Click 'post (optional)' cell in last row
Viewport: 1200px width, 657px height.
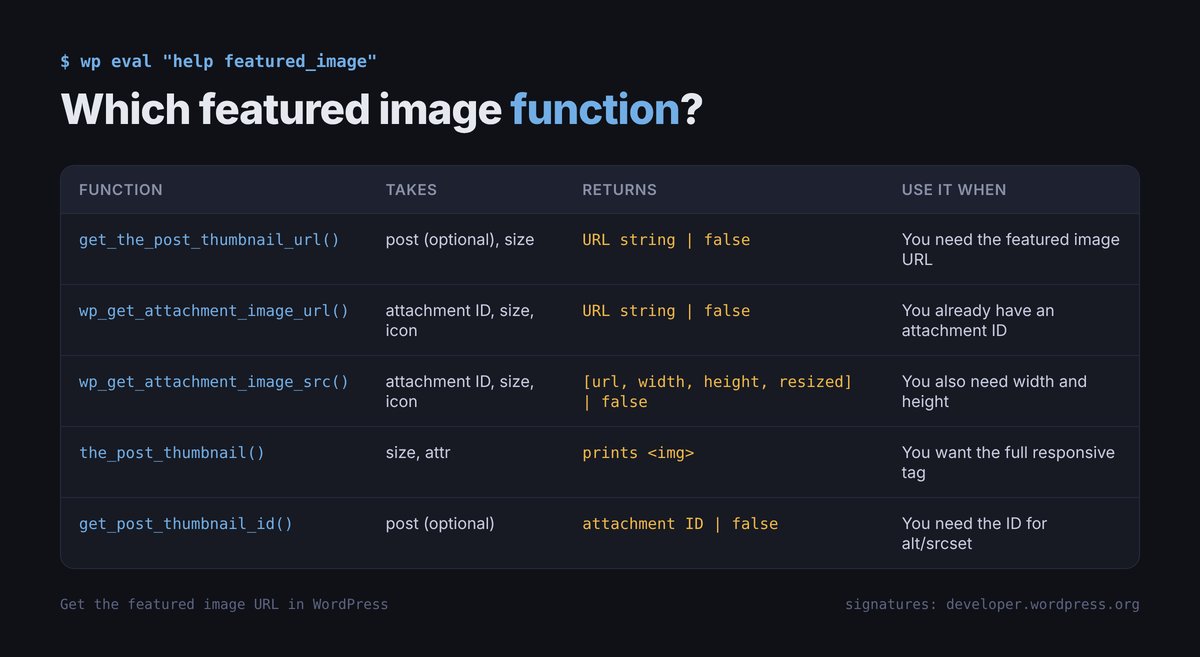point(440,524)
